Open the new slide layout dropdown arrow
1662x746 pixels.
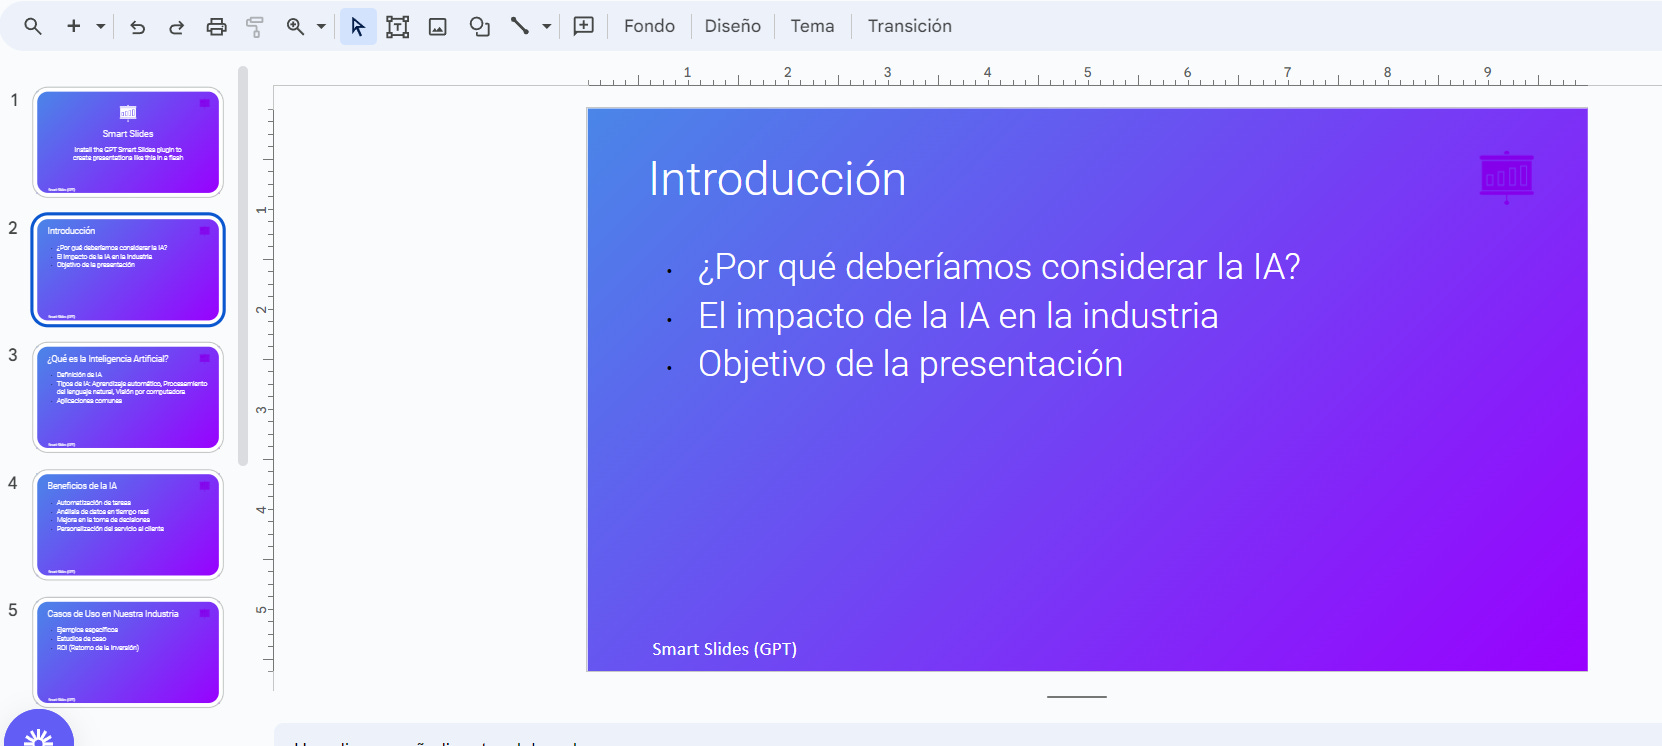tap(101, 26)
